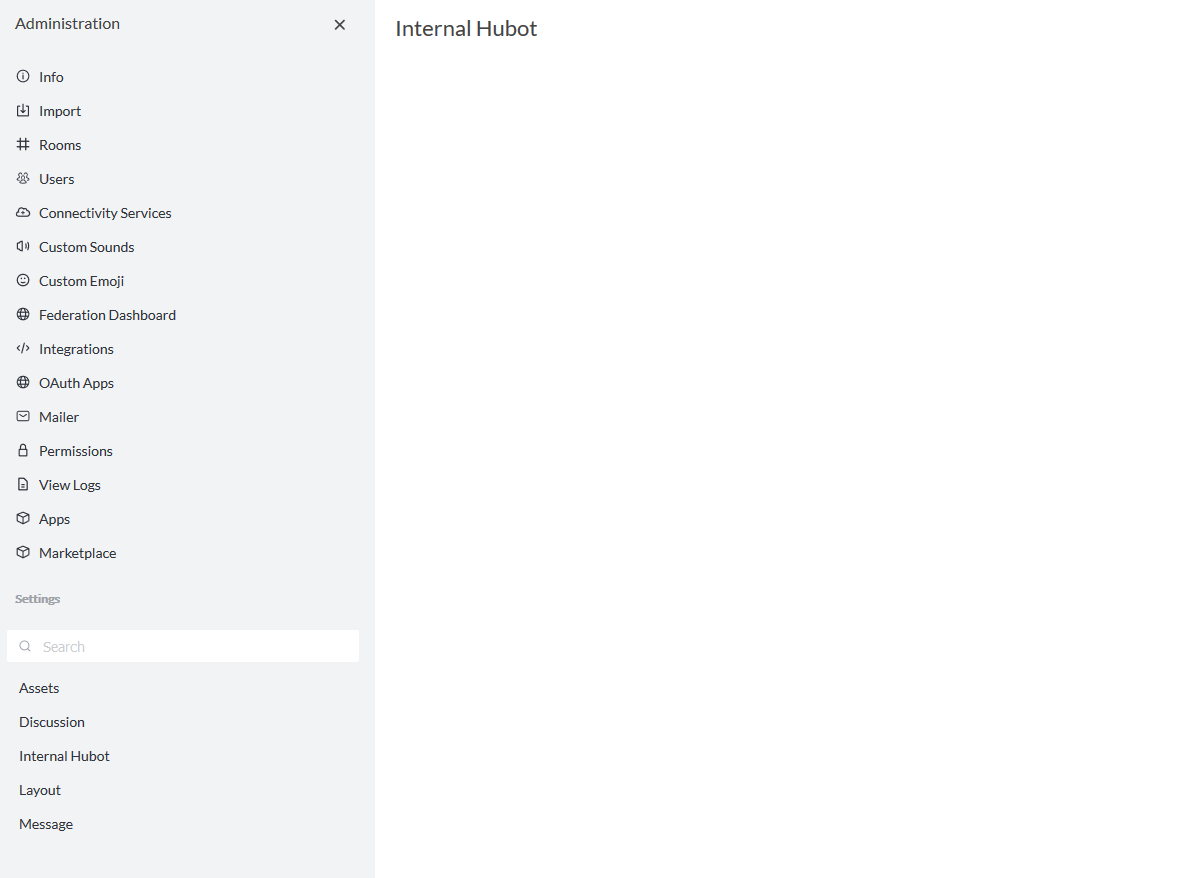Open Assets settings
The image size is (1185, 878).
[39, 687]
